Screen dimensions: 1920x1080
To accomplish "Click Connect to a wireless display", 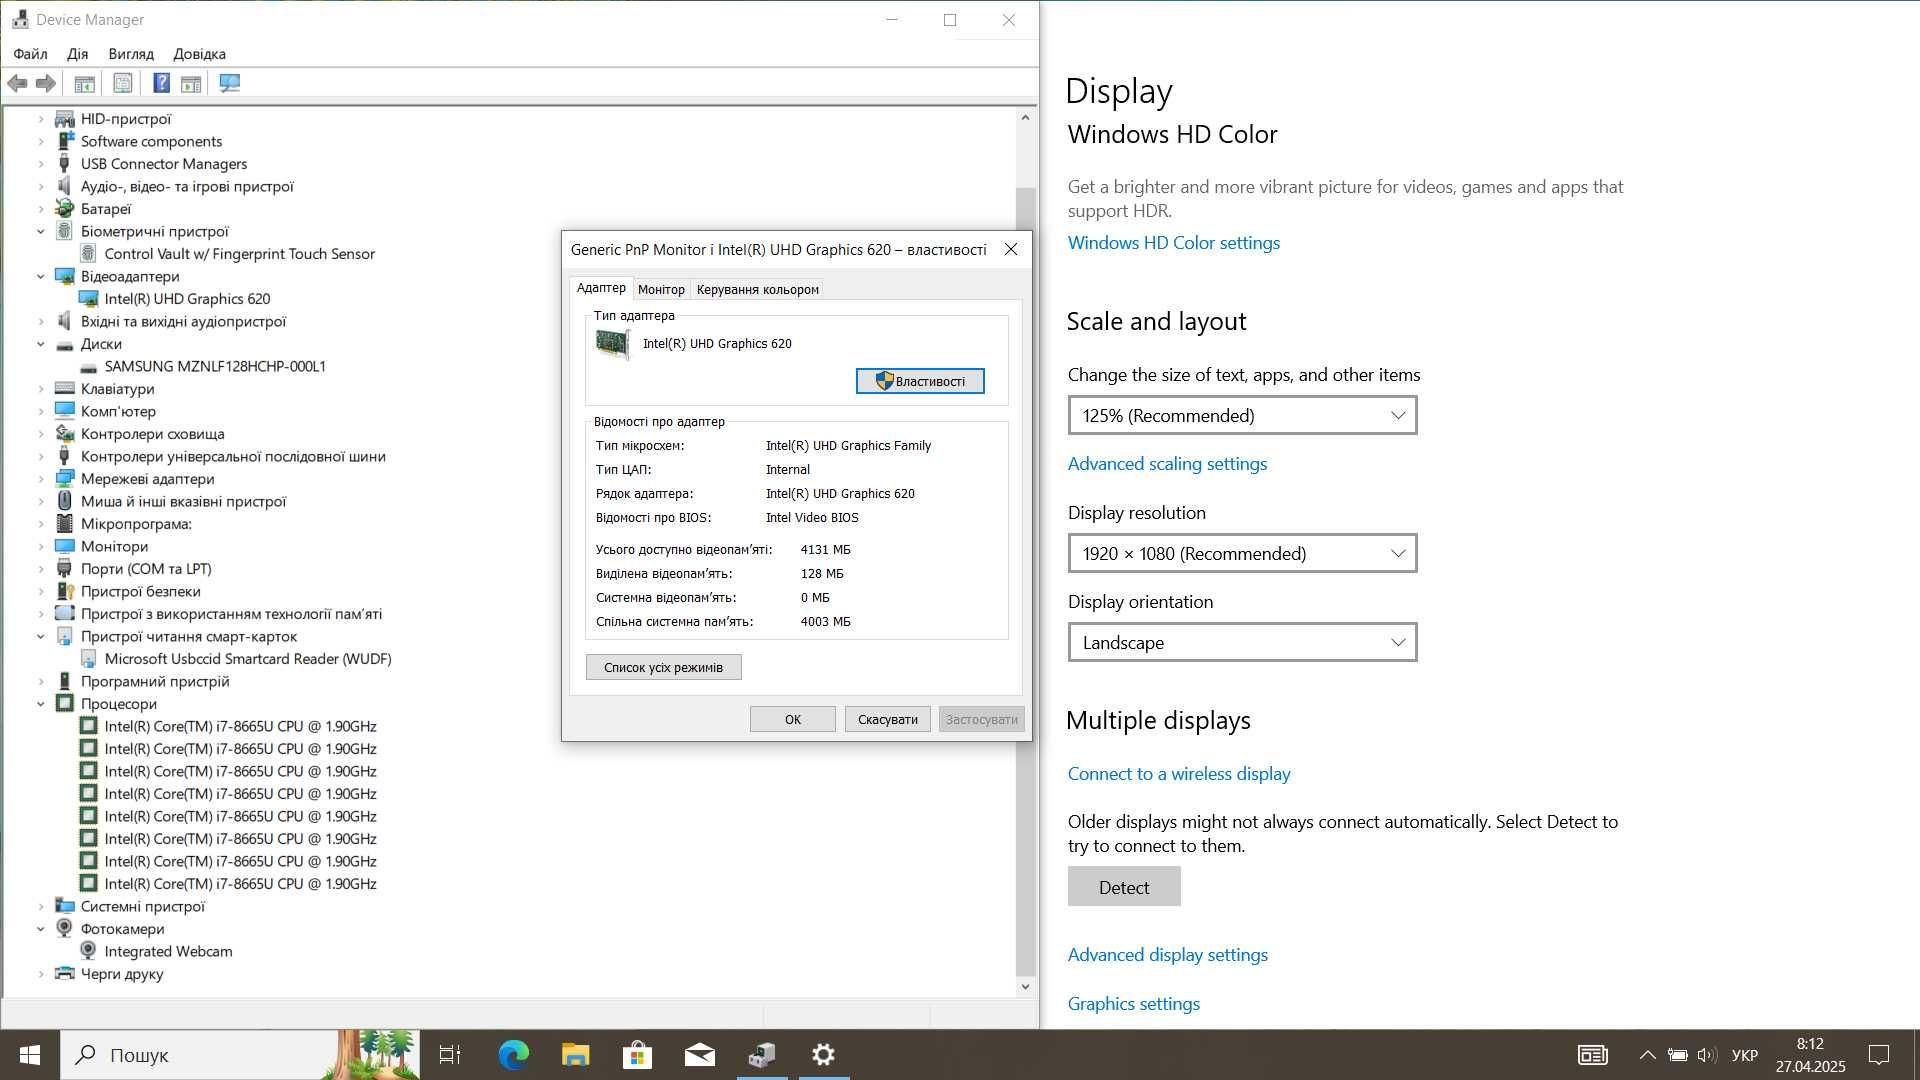I will tap(1178, 774).
